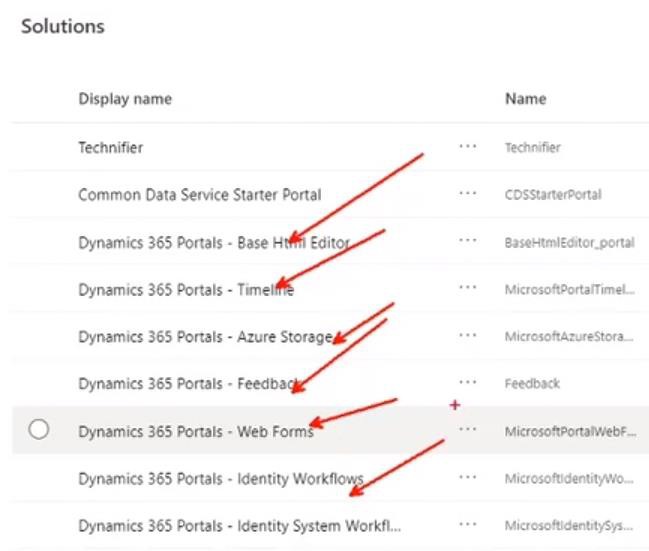Sort by Name column header
This screenshot has height=551, width=649.
point(526,99)
